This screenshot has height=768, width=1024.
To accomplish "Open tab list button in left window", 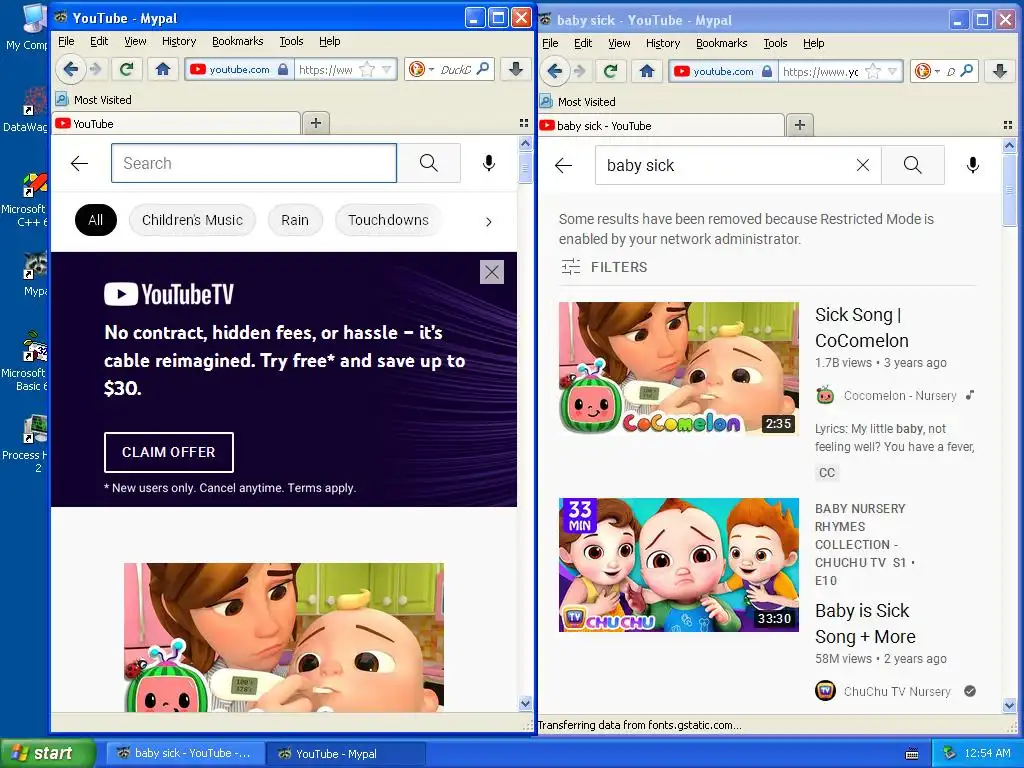I will coord(524,123).
